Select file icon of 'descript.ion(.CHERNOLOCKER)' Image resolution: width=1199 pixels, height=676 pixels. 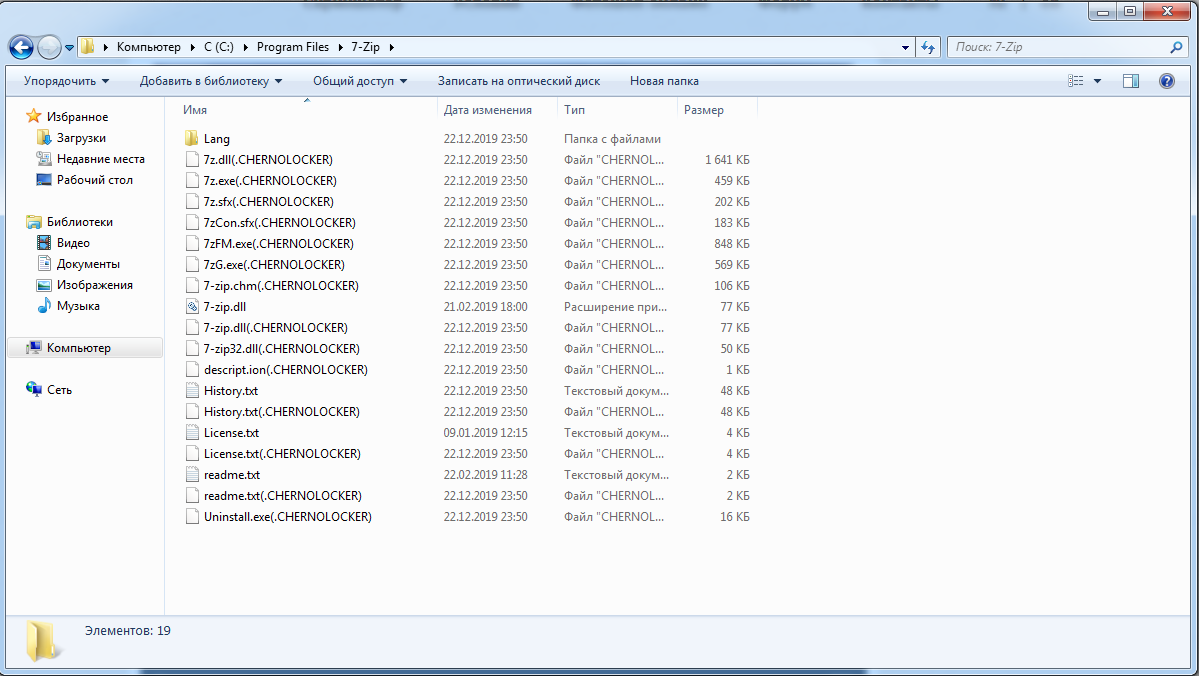pos(192,369)
